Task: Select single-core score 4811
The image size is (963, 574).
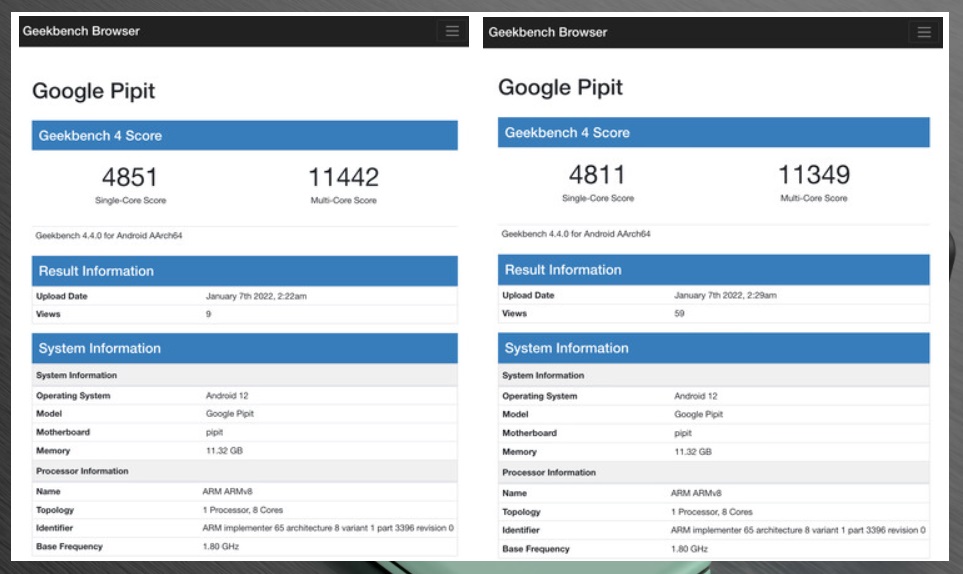Action: click(597, 175)
